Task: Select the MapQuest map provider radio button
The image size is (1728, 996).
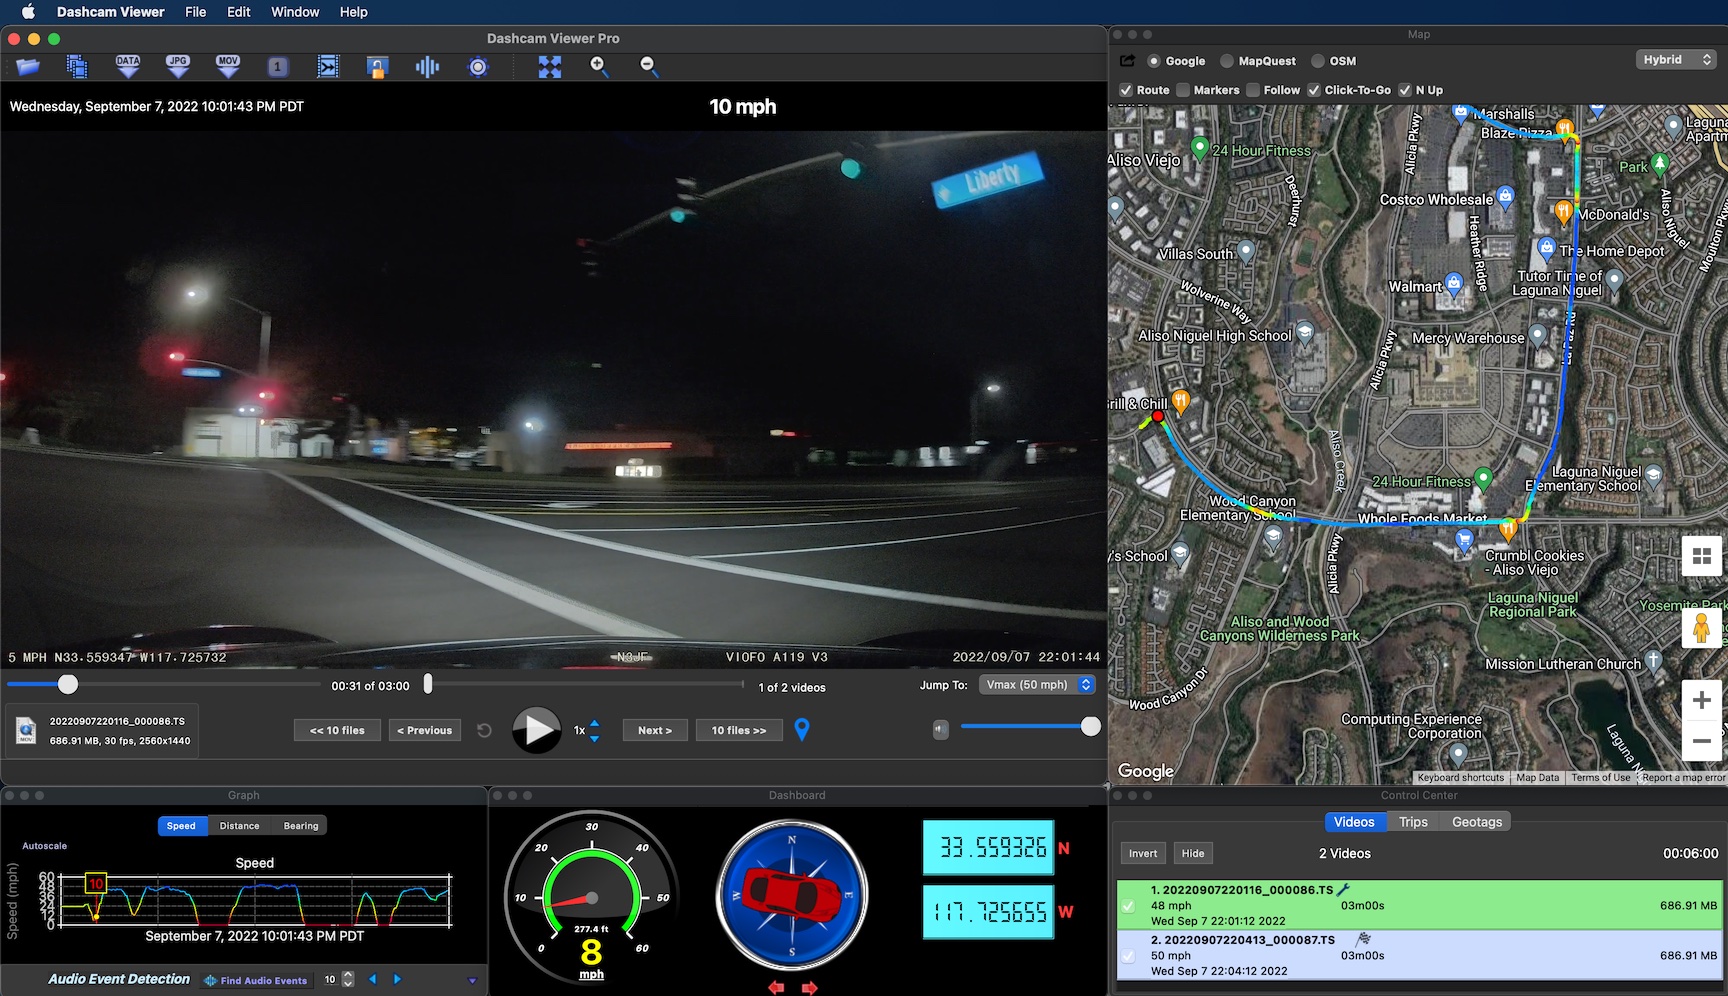Action: tap(1227, 61)
